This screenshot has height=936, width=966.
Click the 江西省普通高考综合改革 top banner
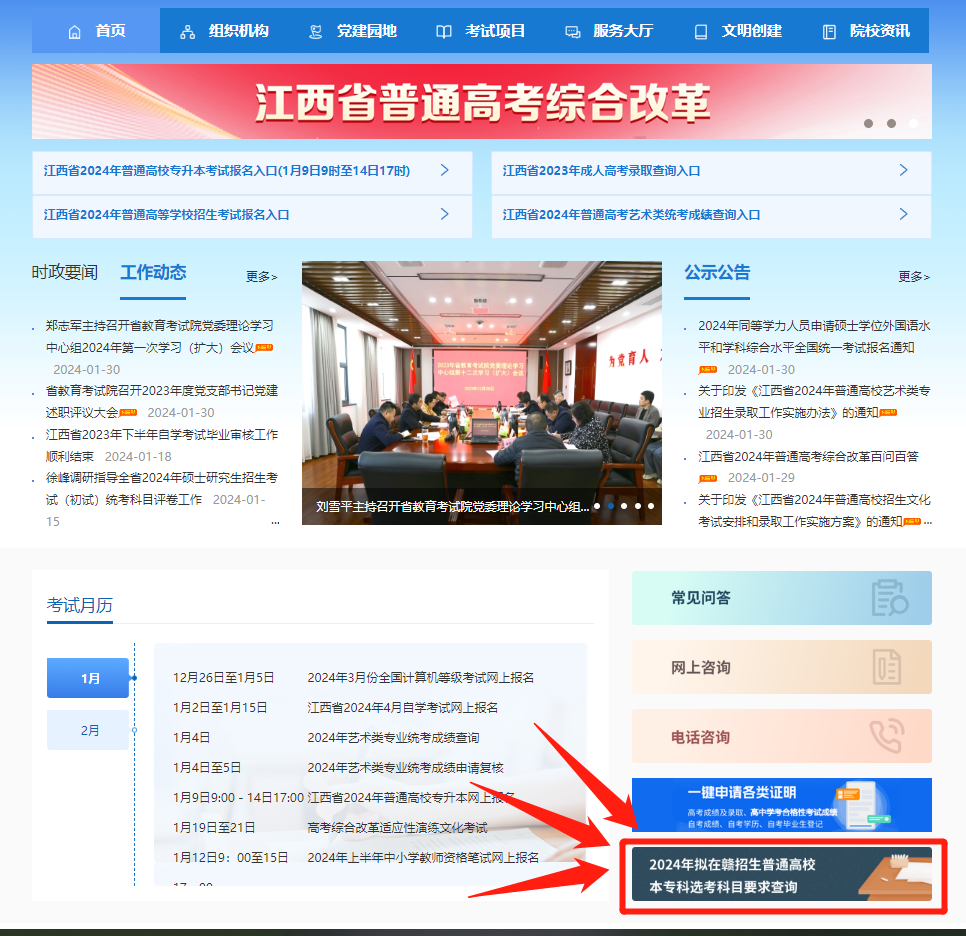[x=482, y=102]
